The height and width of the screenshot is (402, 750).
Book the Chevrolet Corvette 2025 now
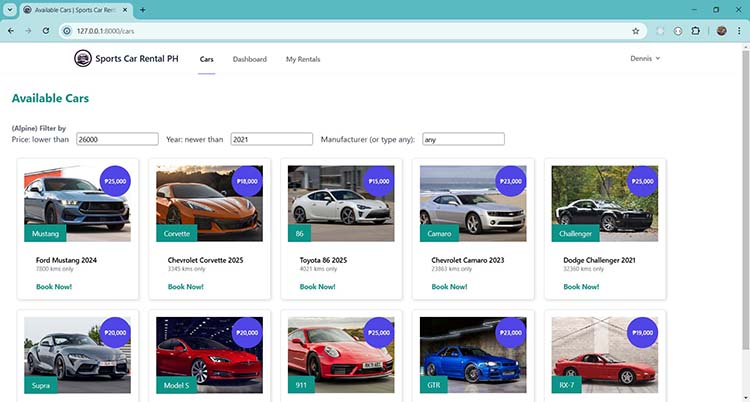[186, 287]
